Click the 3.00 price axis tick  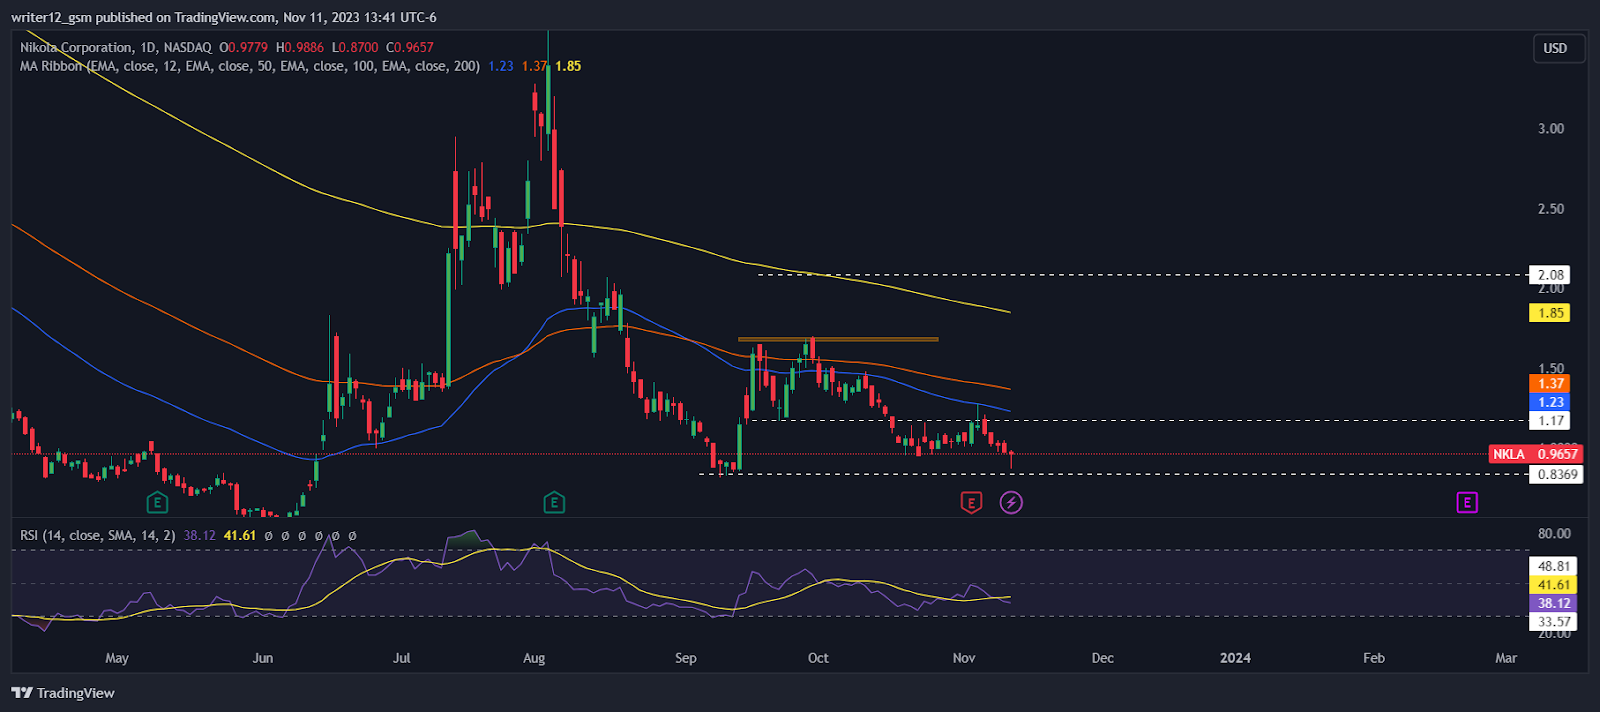pyautogui.click(x=1551, y=128)
